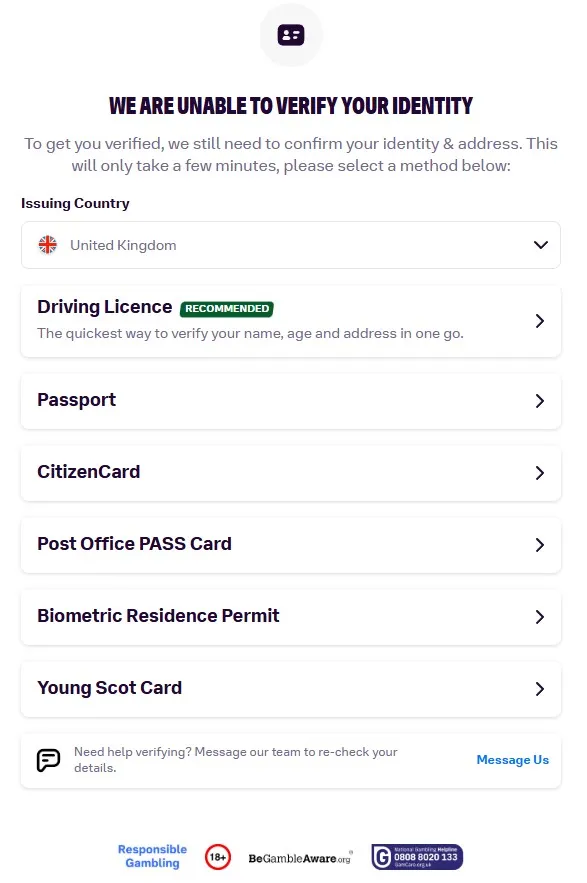The width and height of the screenshot is (587, 883).
Task: Click the United Kingdom country selector field
Action: [x=291, y=244]
